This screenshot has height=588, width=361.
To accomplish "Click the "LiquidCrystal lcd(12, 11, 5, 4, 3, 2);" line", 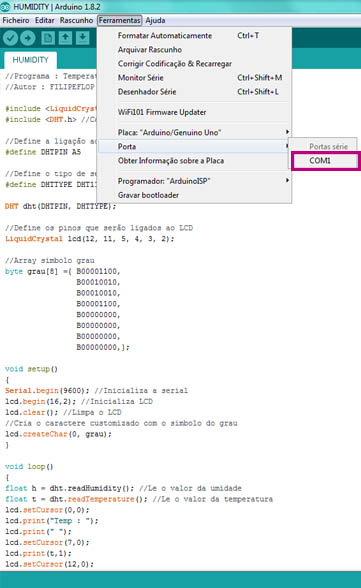I will coord(90,239).
